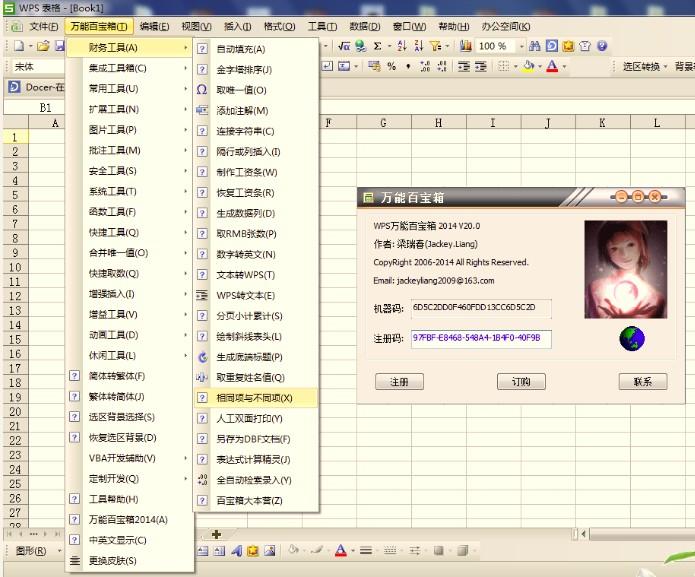Click the 联系 button
The width and height of the screenshot is (695, 577).
643,382
